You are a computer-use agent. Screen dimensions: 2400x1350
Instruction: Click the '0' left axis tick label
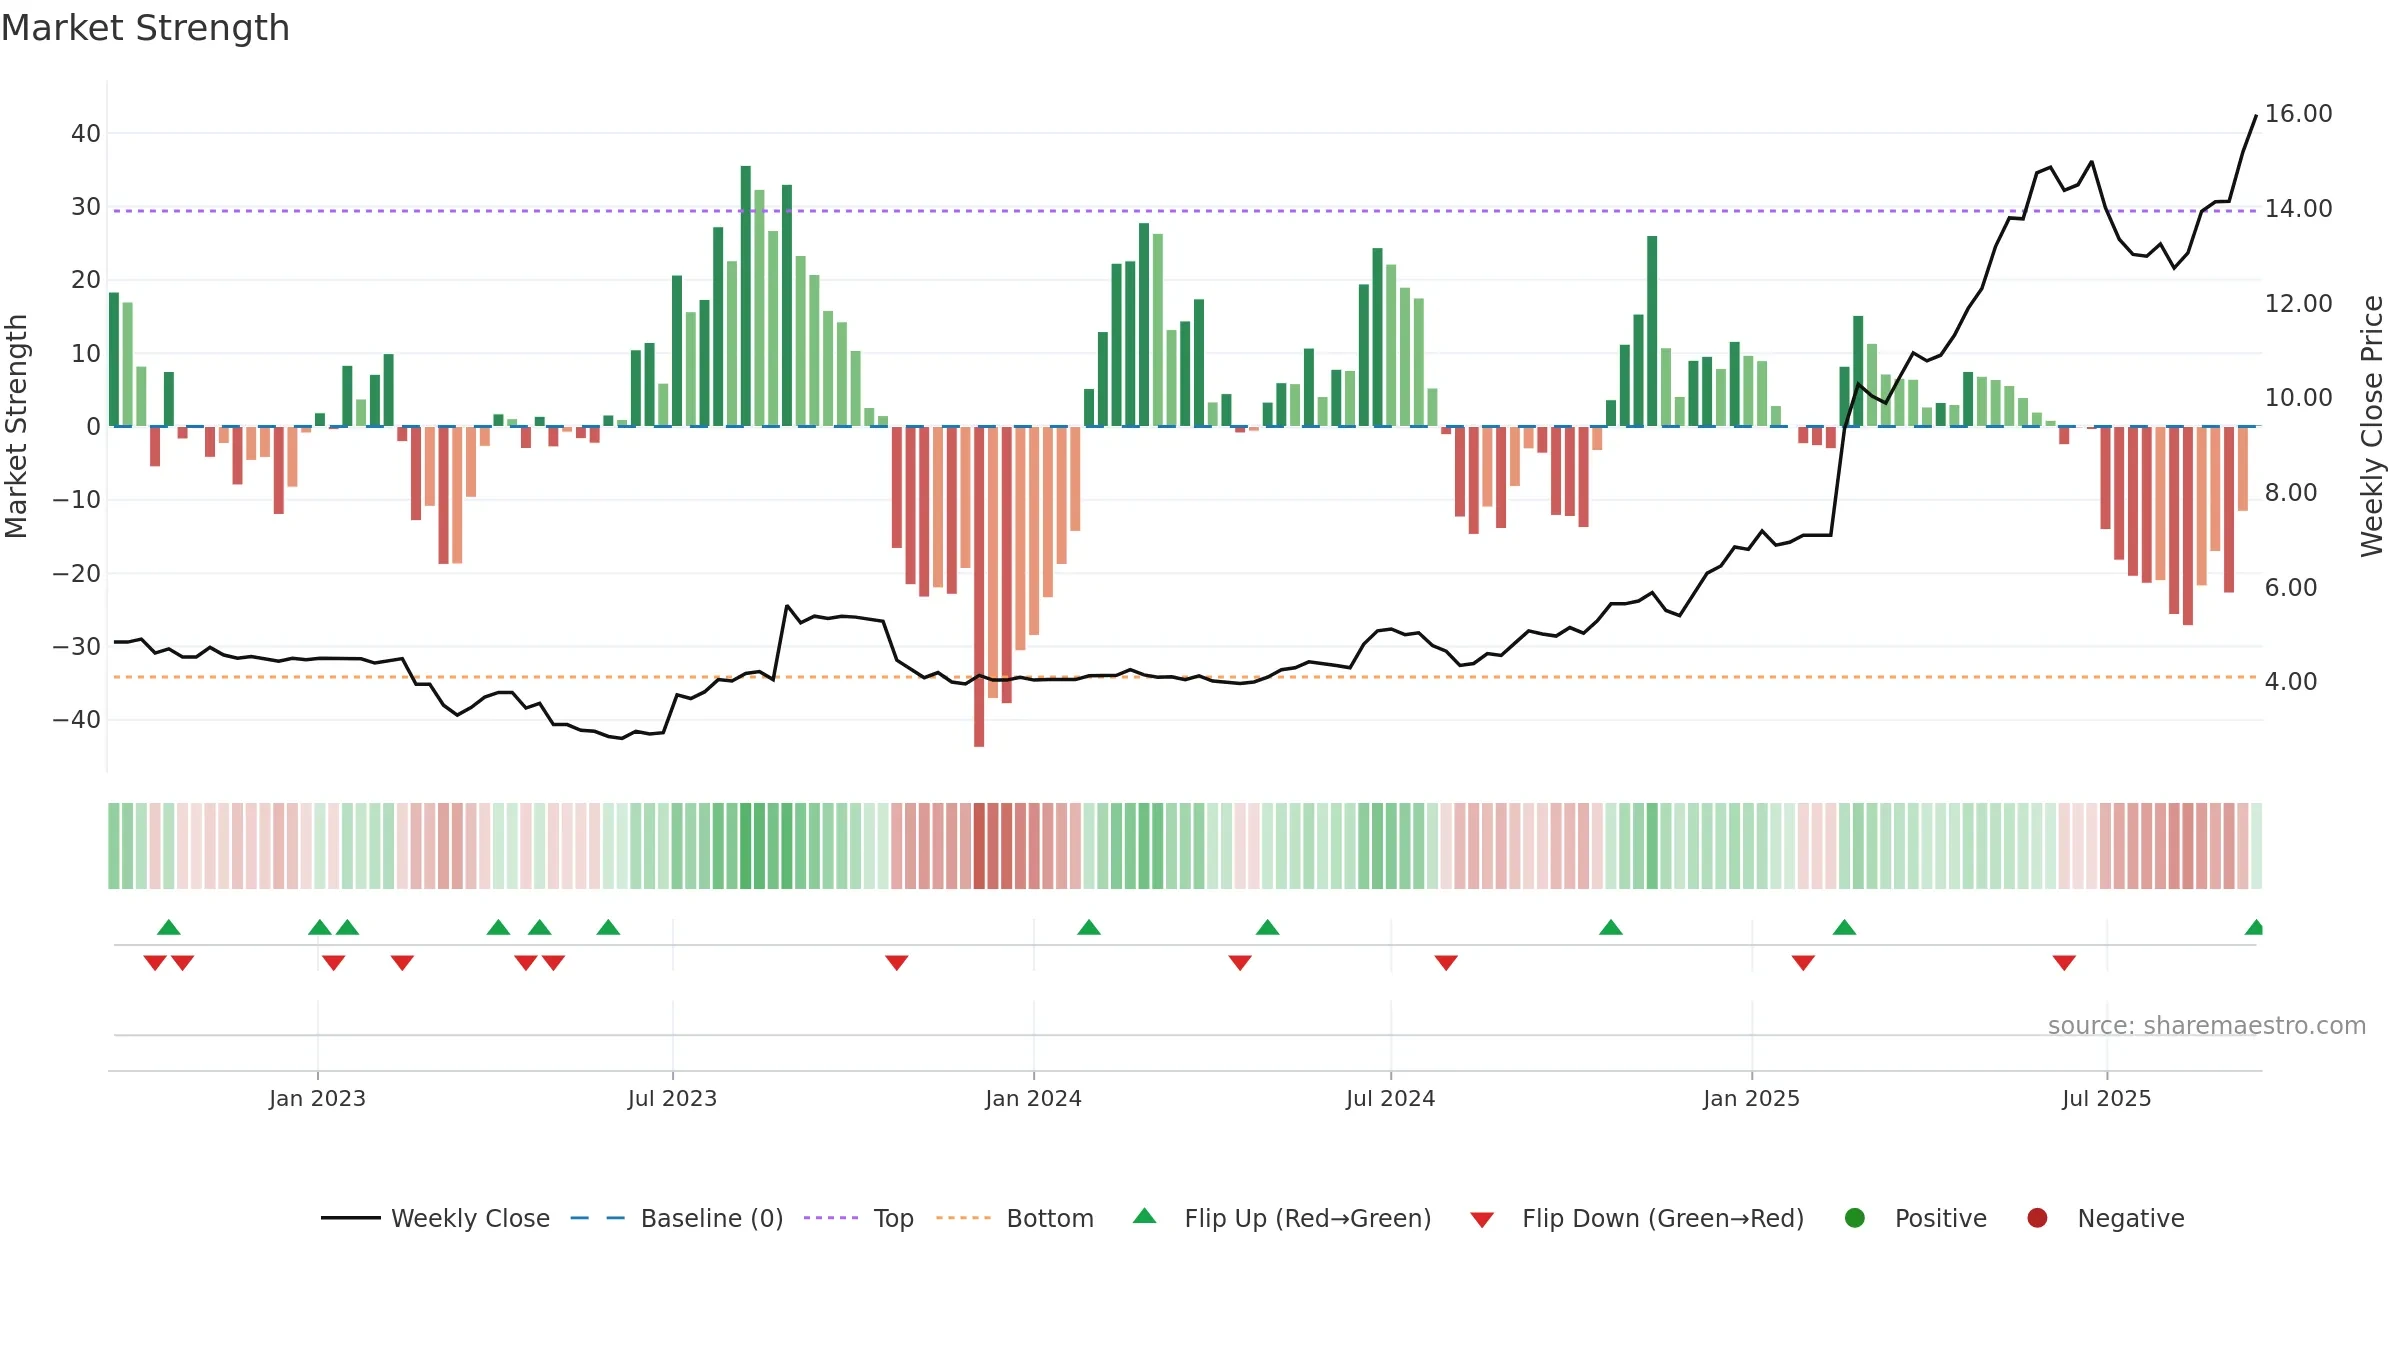coord(94,427)
